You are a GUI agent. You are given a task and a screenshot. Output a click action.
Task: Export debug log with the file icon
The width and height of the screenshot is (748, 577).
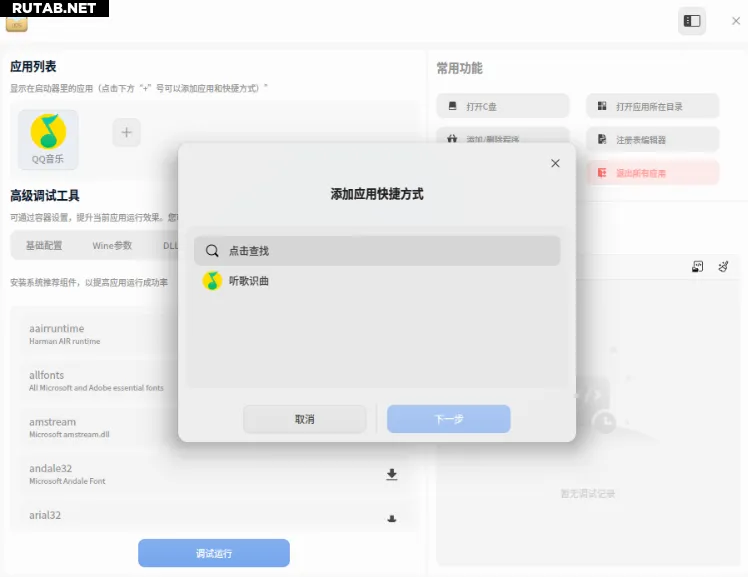coord(697,267)
